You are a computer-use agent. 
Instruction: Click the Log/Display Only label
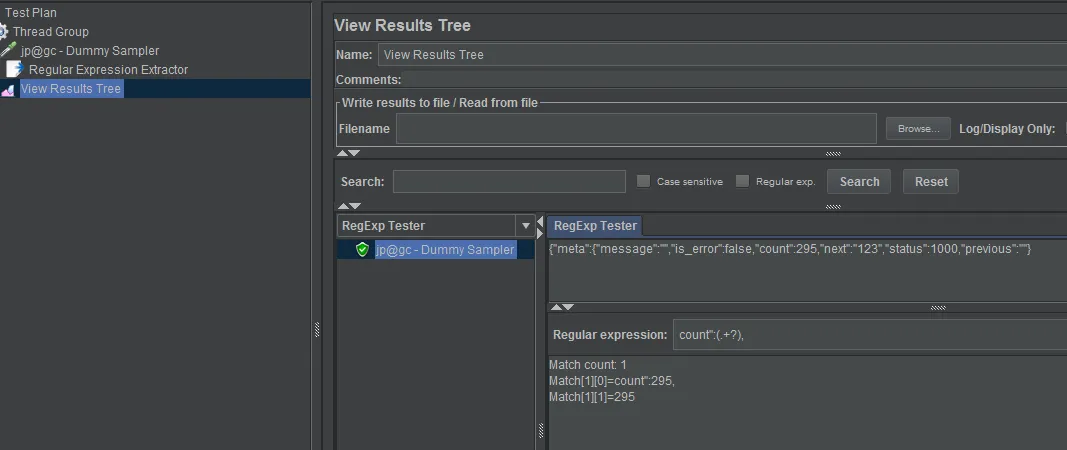point(1007,129)
